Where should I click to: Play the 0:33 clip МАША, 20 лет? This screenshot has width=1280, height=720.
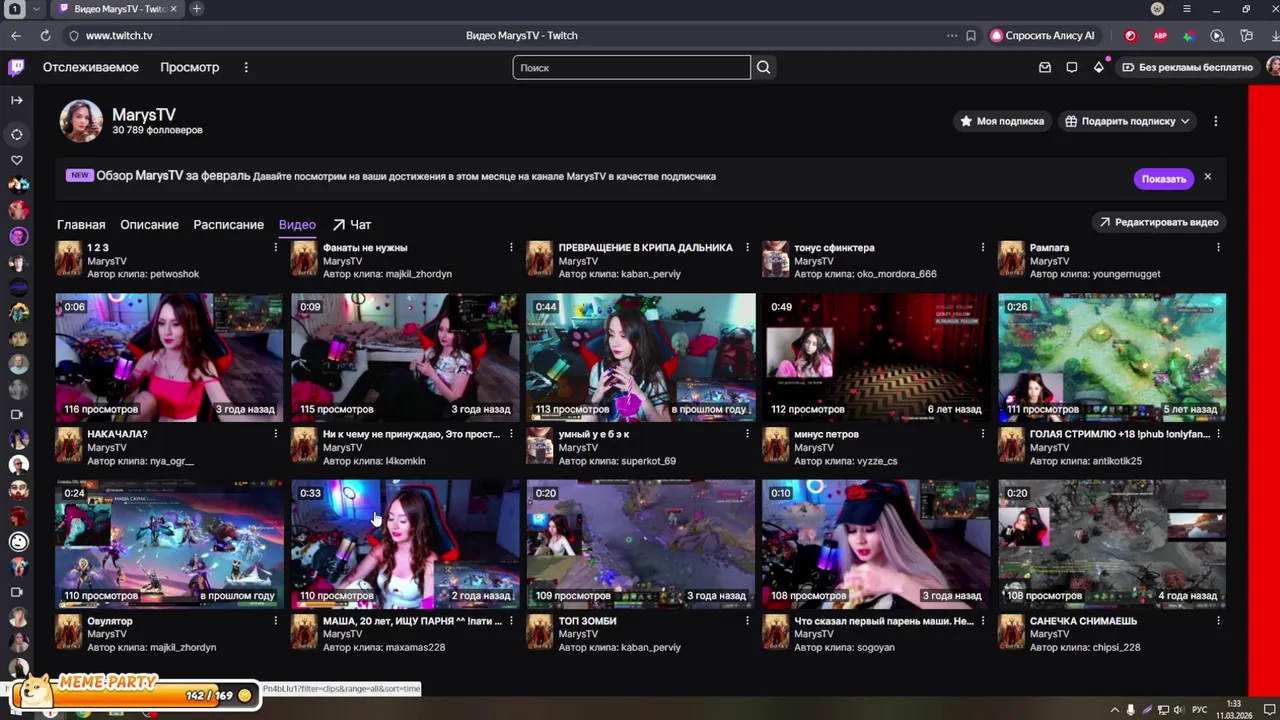pos(405,544)
